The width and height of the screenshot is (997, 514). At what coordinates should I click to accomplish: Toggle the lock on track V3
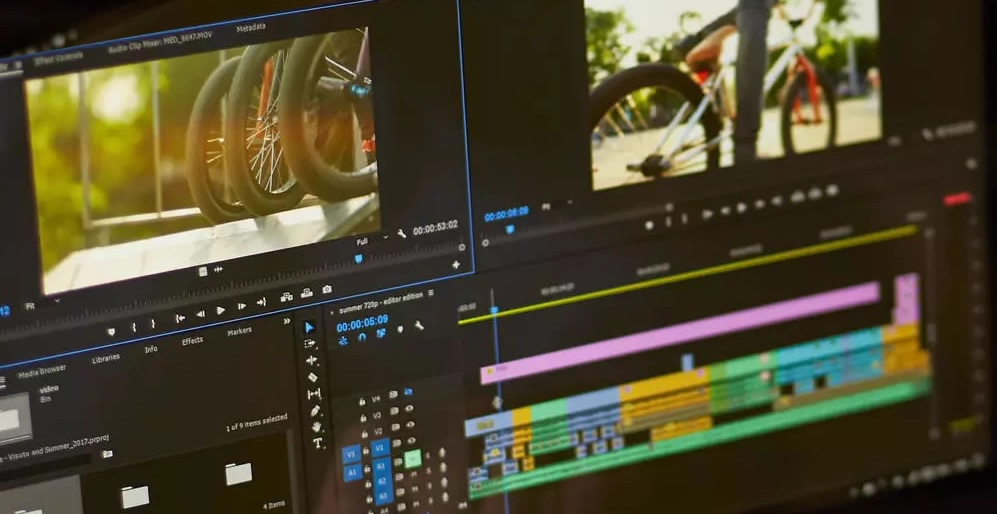[364, 418]
